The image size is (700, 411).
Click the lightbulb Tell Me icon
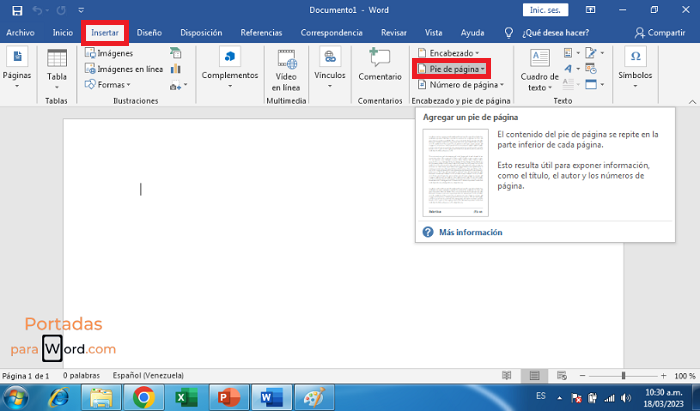click(x=508, y=33)
